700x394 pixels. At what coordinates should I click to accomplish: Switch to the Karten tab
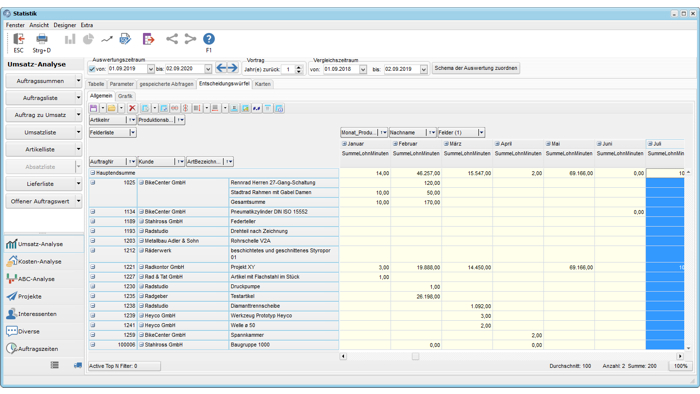pos(263,84)
